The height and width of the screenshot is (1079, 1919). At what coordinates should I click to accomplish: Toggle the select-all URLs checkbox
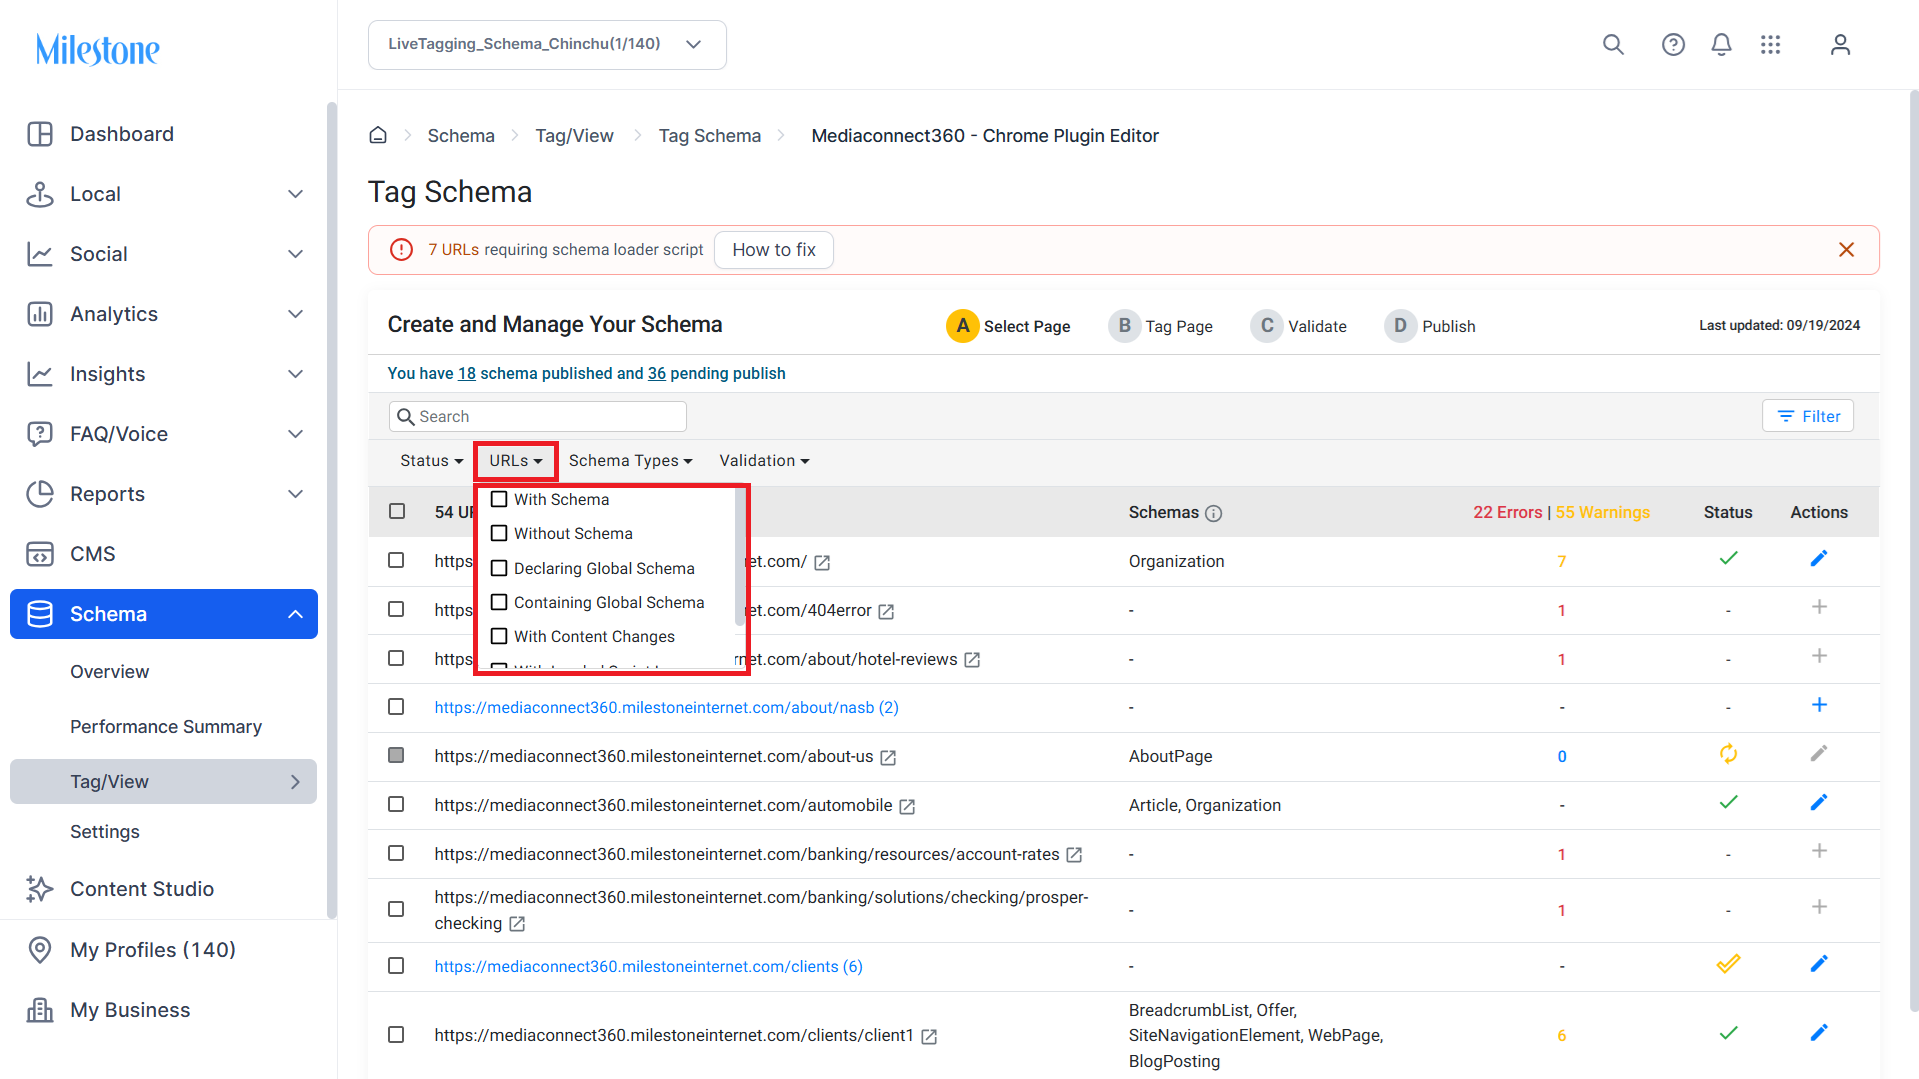pos(397,512)
